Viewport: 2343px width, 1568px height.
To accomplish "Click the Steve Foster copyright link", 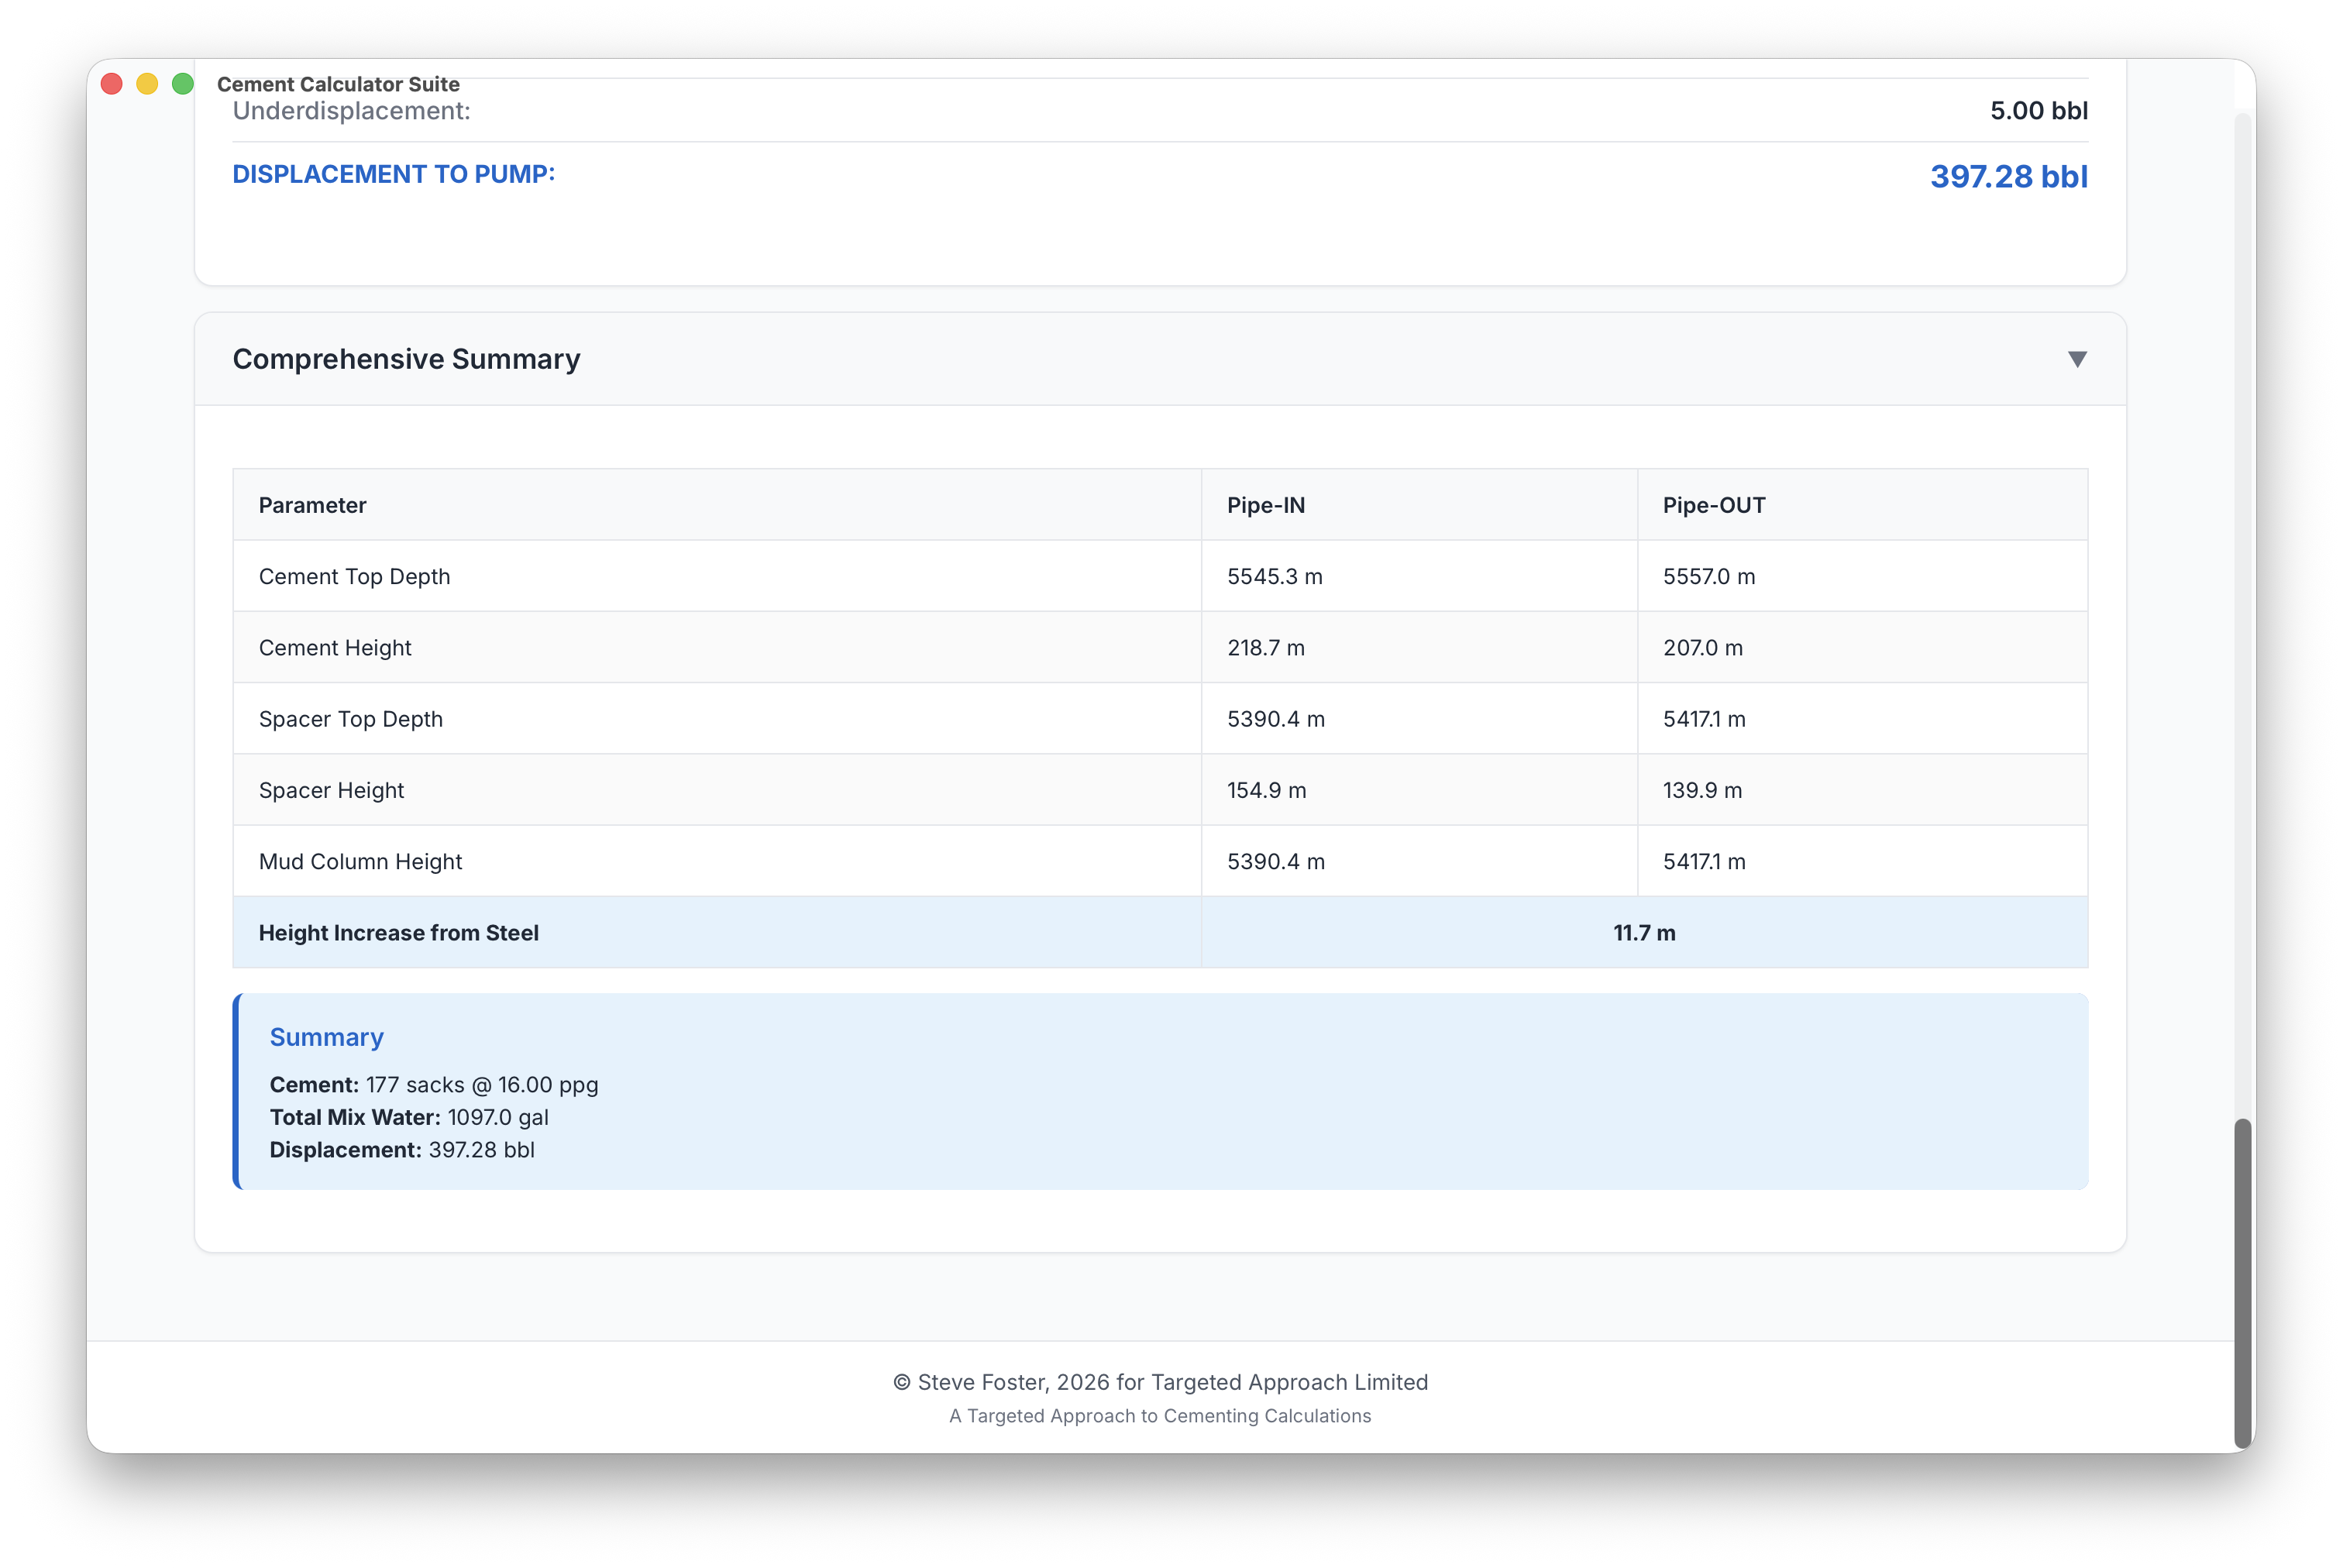I will point(1160,1381).
